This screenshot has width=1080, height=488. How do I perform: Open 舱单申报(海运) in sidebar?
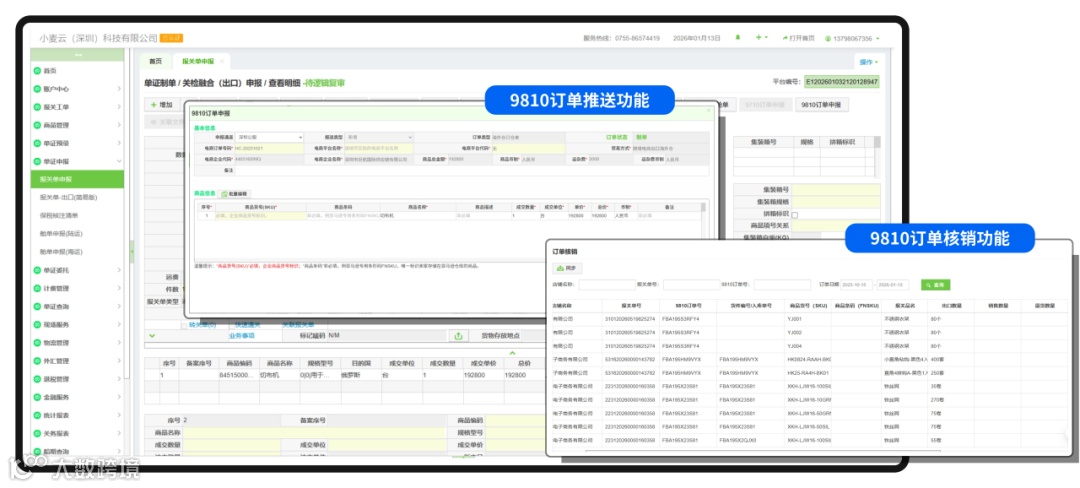[x=61, y=252]
